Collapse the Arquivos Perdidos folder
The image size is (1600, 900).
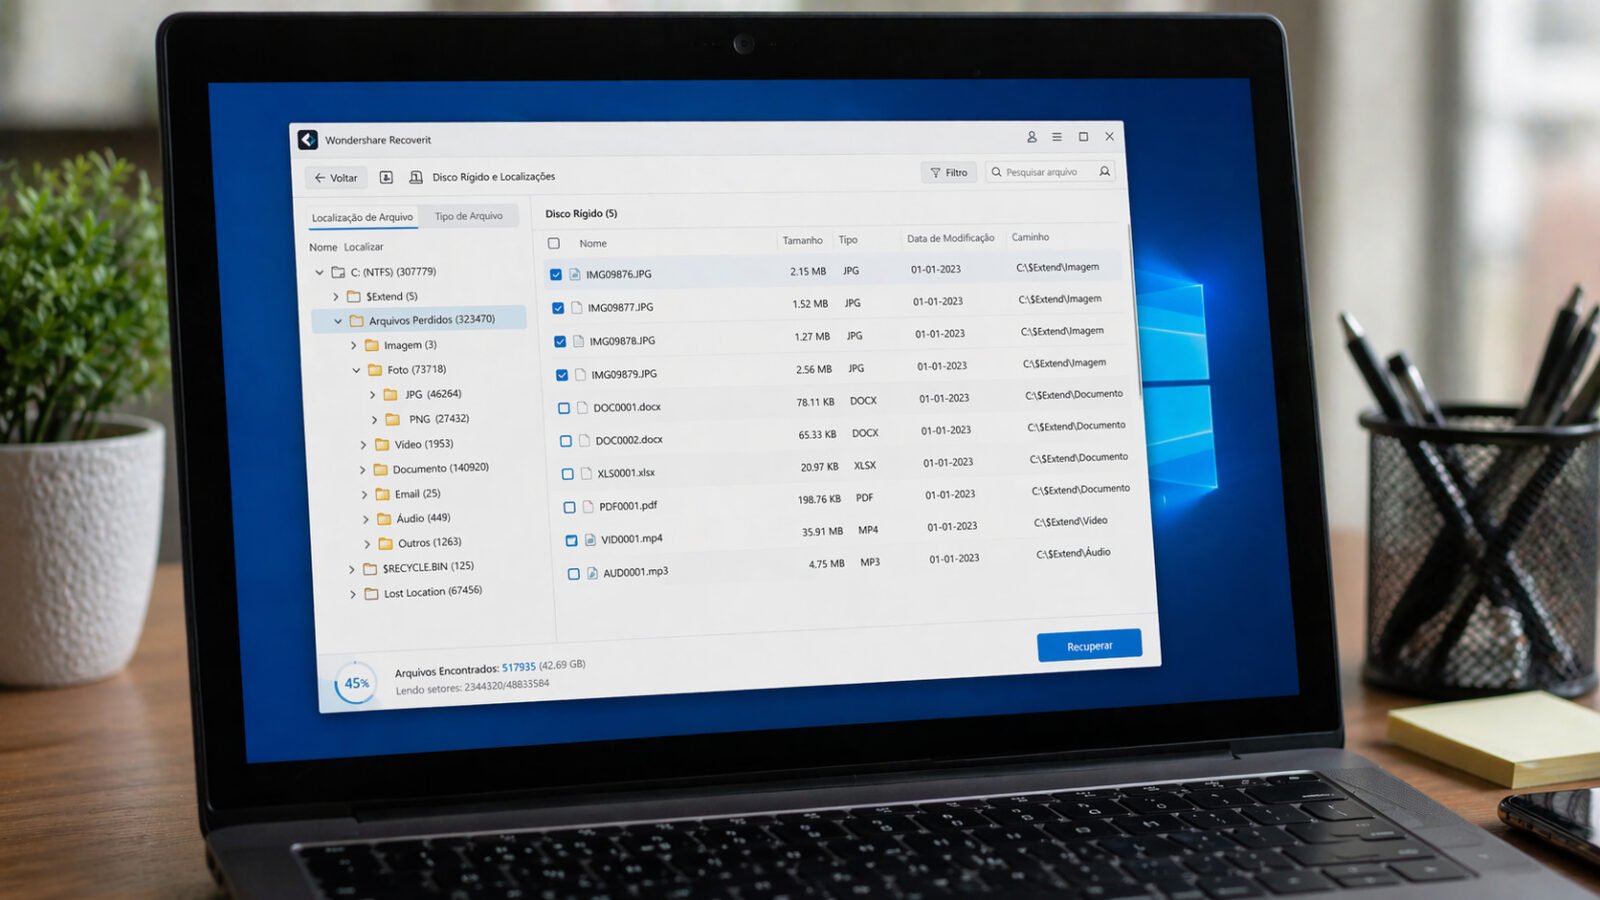click(338, 321)
